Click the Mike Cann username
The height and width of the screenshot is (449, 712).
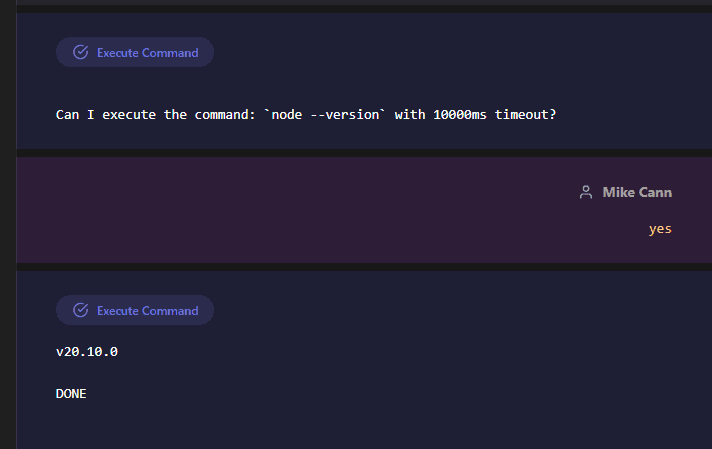pos(637,192)
